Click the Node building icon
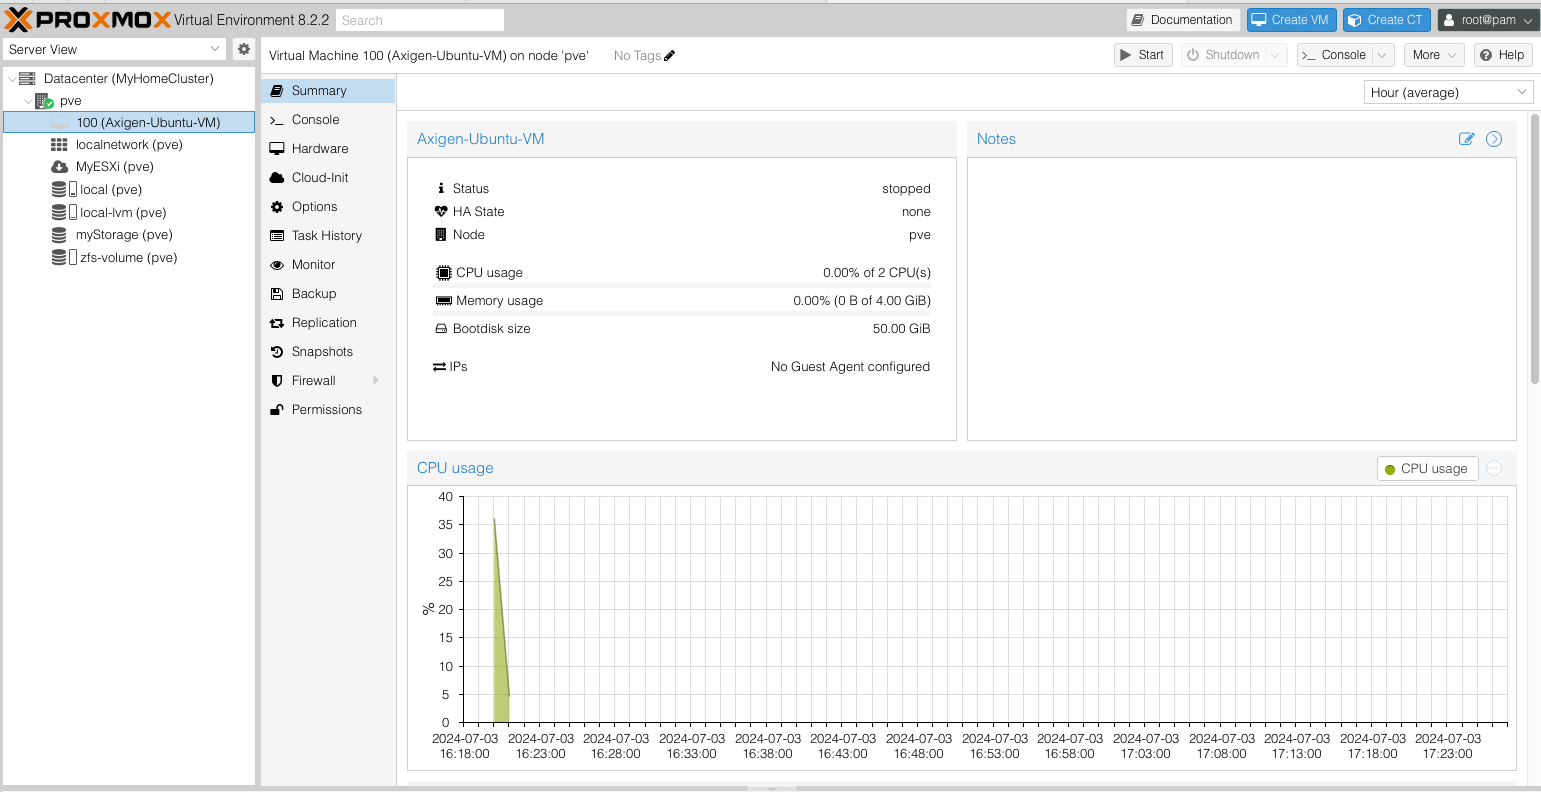This screenshot has width=1541, height=792. (x=440, y=235)
